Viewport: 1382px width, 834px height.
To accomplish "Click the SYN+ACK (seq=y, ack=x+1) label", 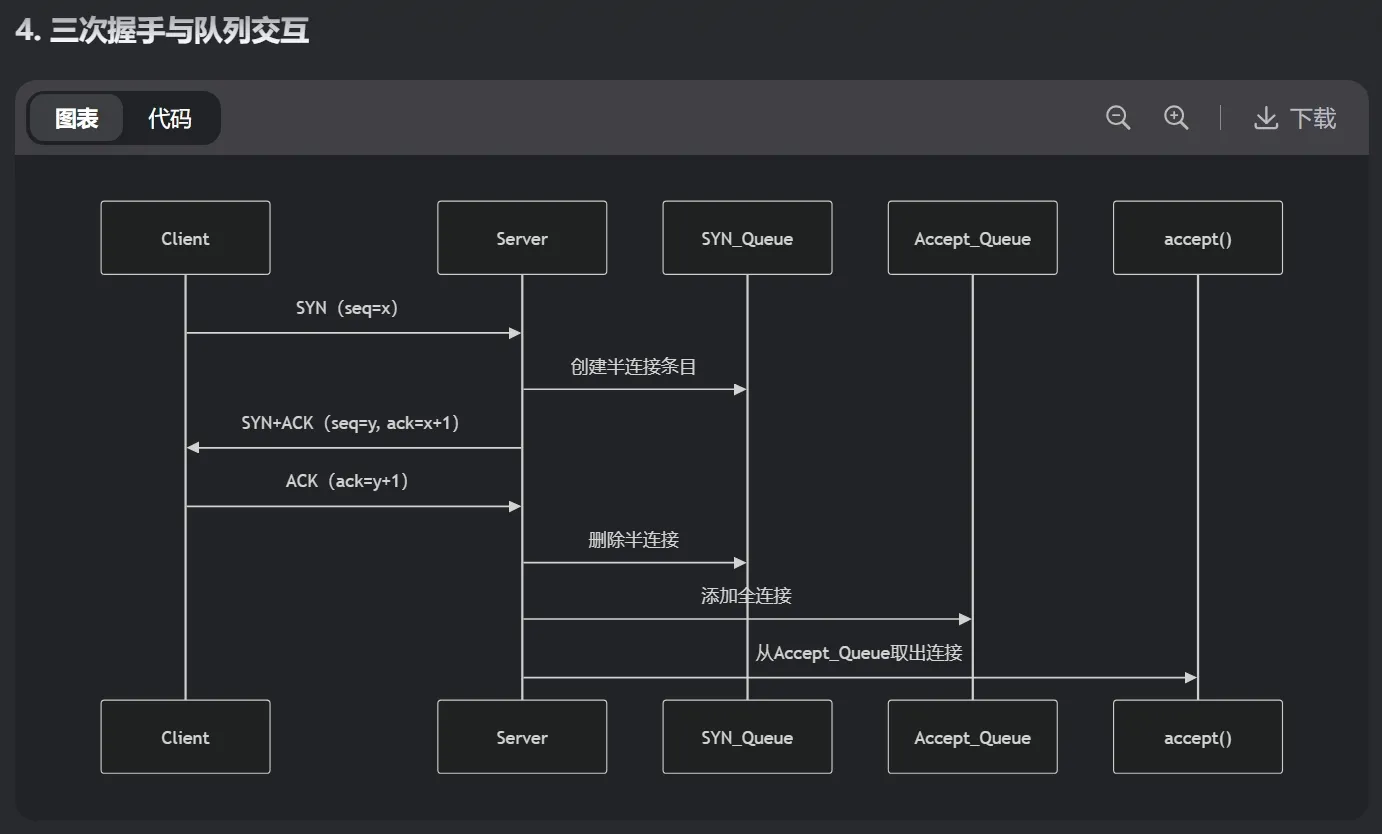I will point(350,423).
